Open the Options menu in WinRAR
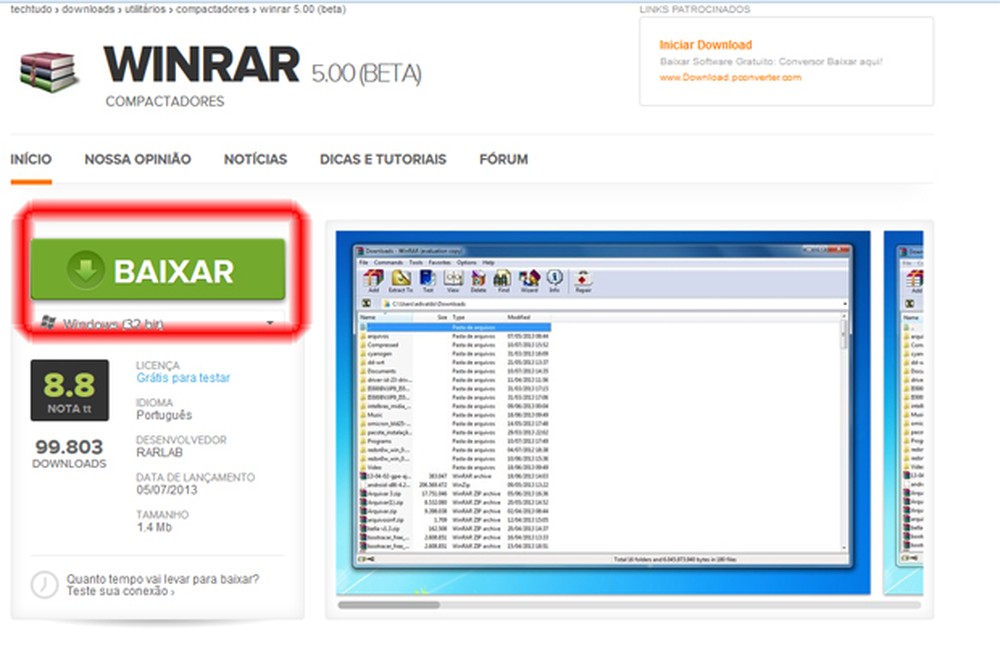This screenshot has width=1000, height=658. click(465, 262)
